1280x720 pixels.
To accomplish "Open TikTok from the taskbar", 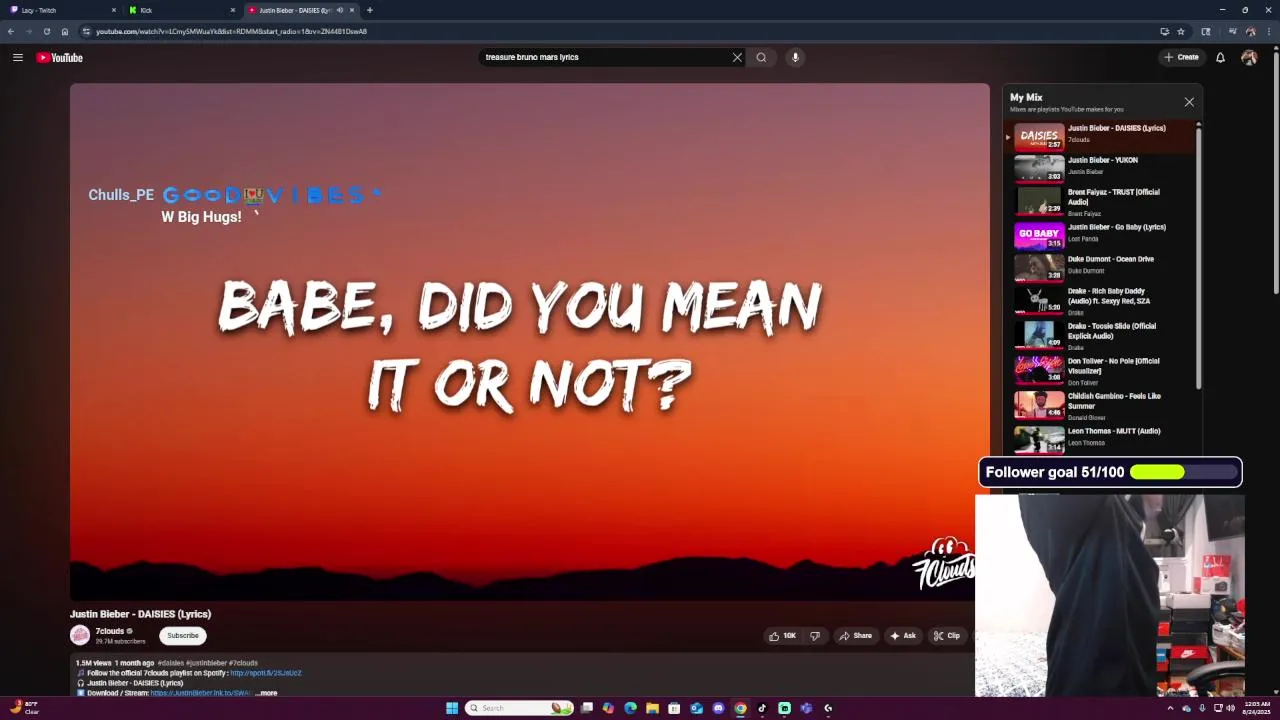I will [x=762, y=708].
